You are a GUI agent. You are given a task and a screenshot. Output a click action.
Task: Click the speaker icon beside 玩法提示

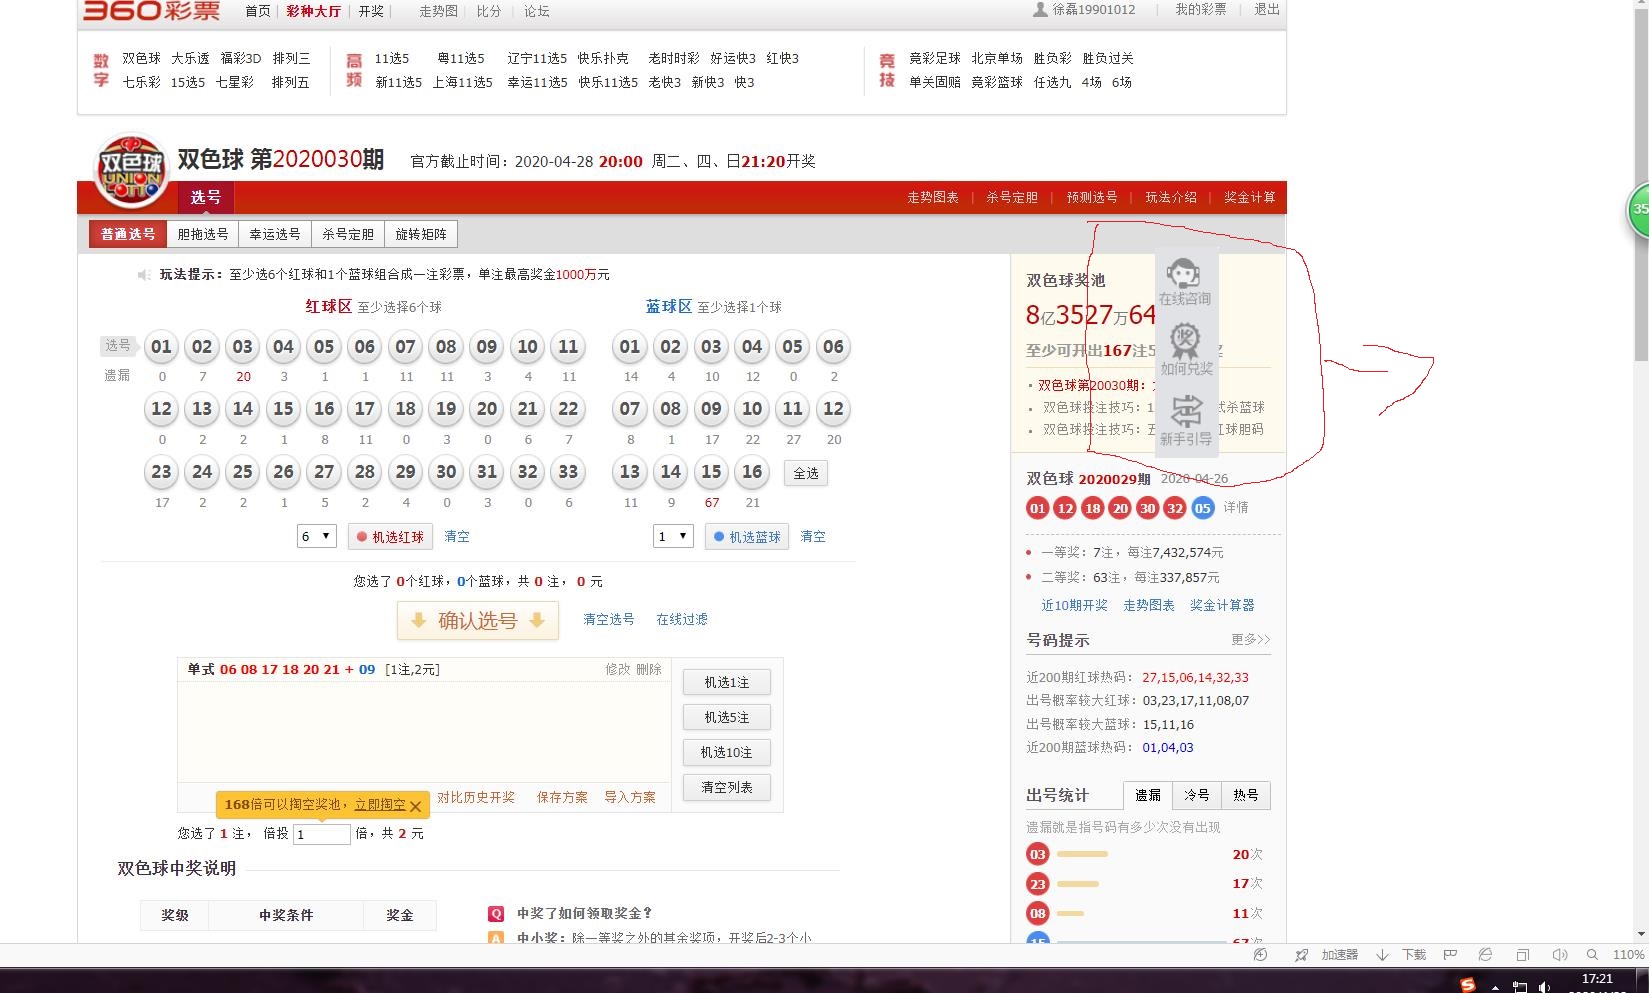click(x=144, y=275)
